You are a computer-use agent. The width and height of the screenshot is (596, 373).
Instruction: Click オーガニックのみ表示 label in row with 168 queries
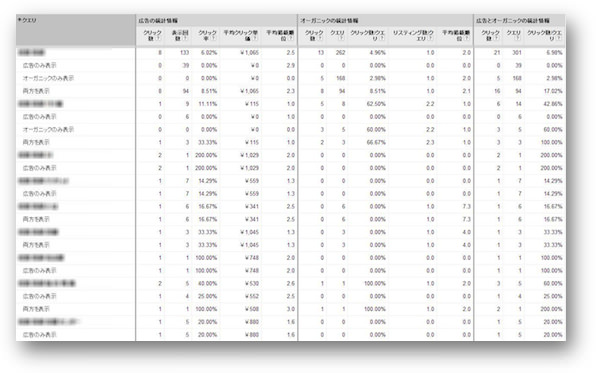(x=48, y=78)
